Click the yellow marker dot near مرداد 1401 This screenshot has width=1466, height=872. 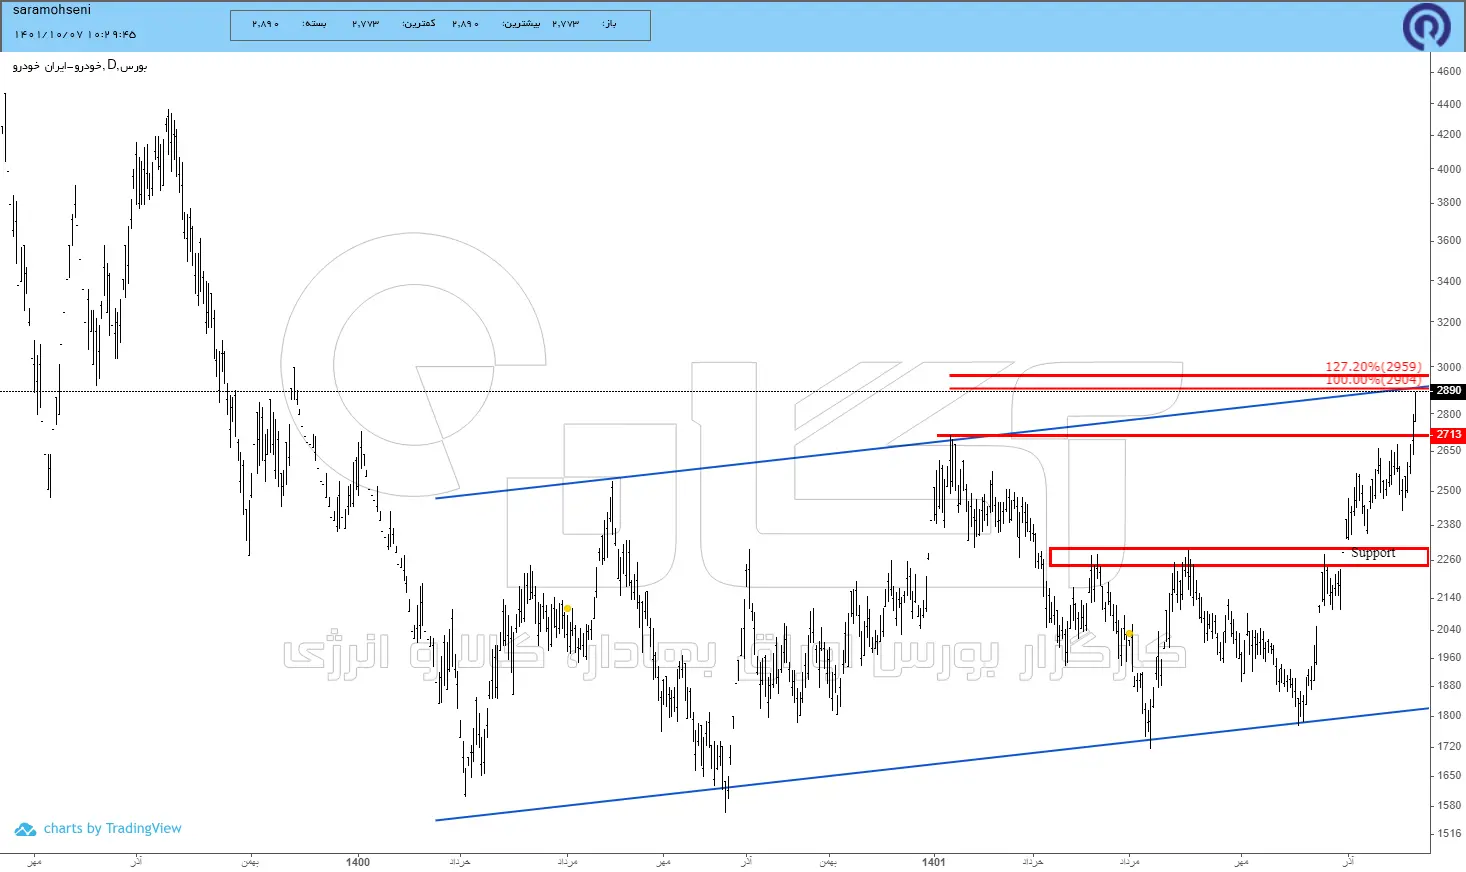1129,633
